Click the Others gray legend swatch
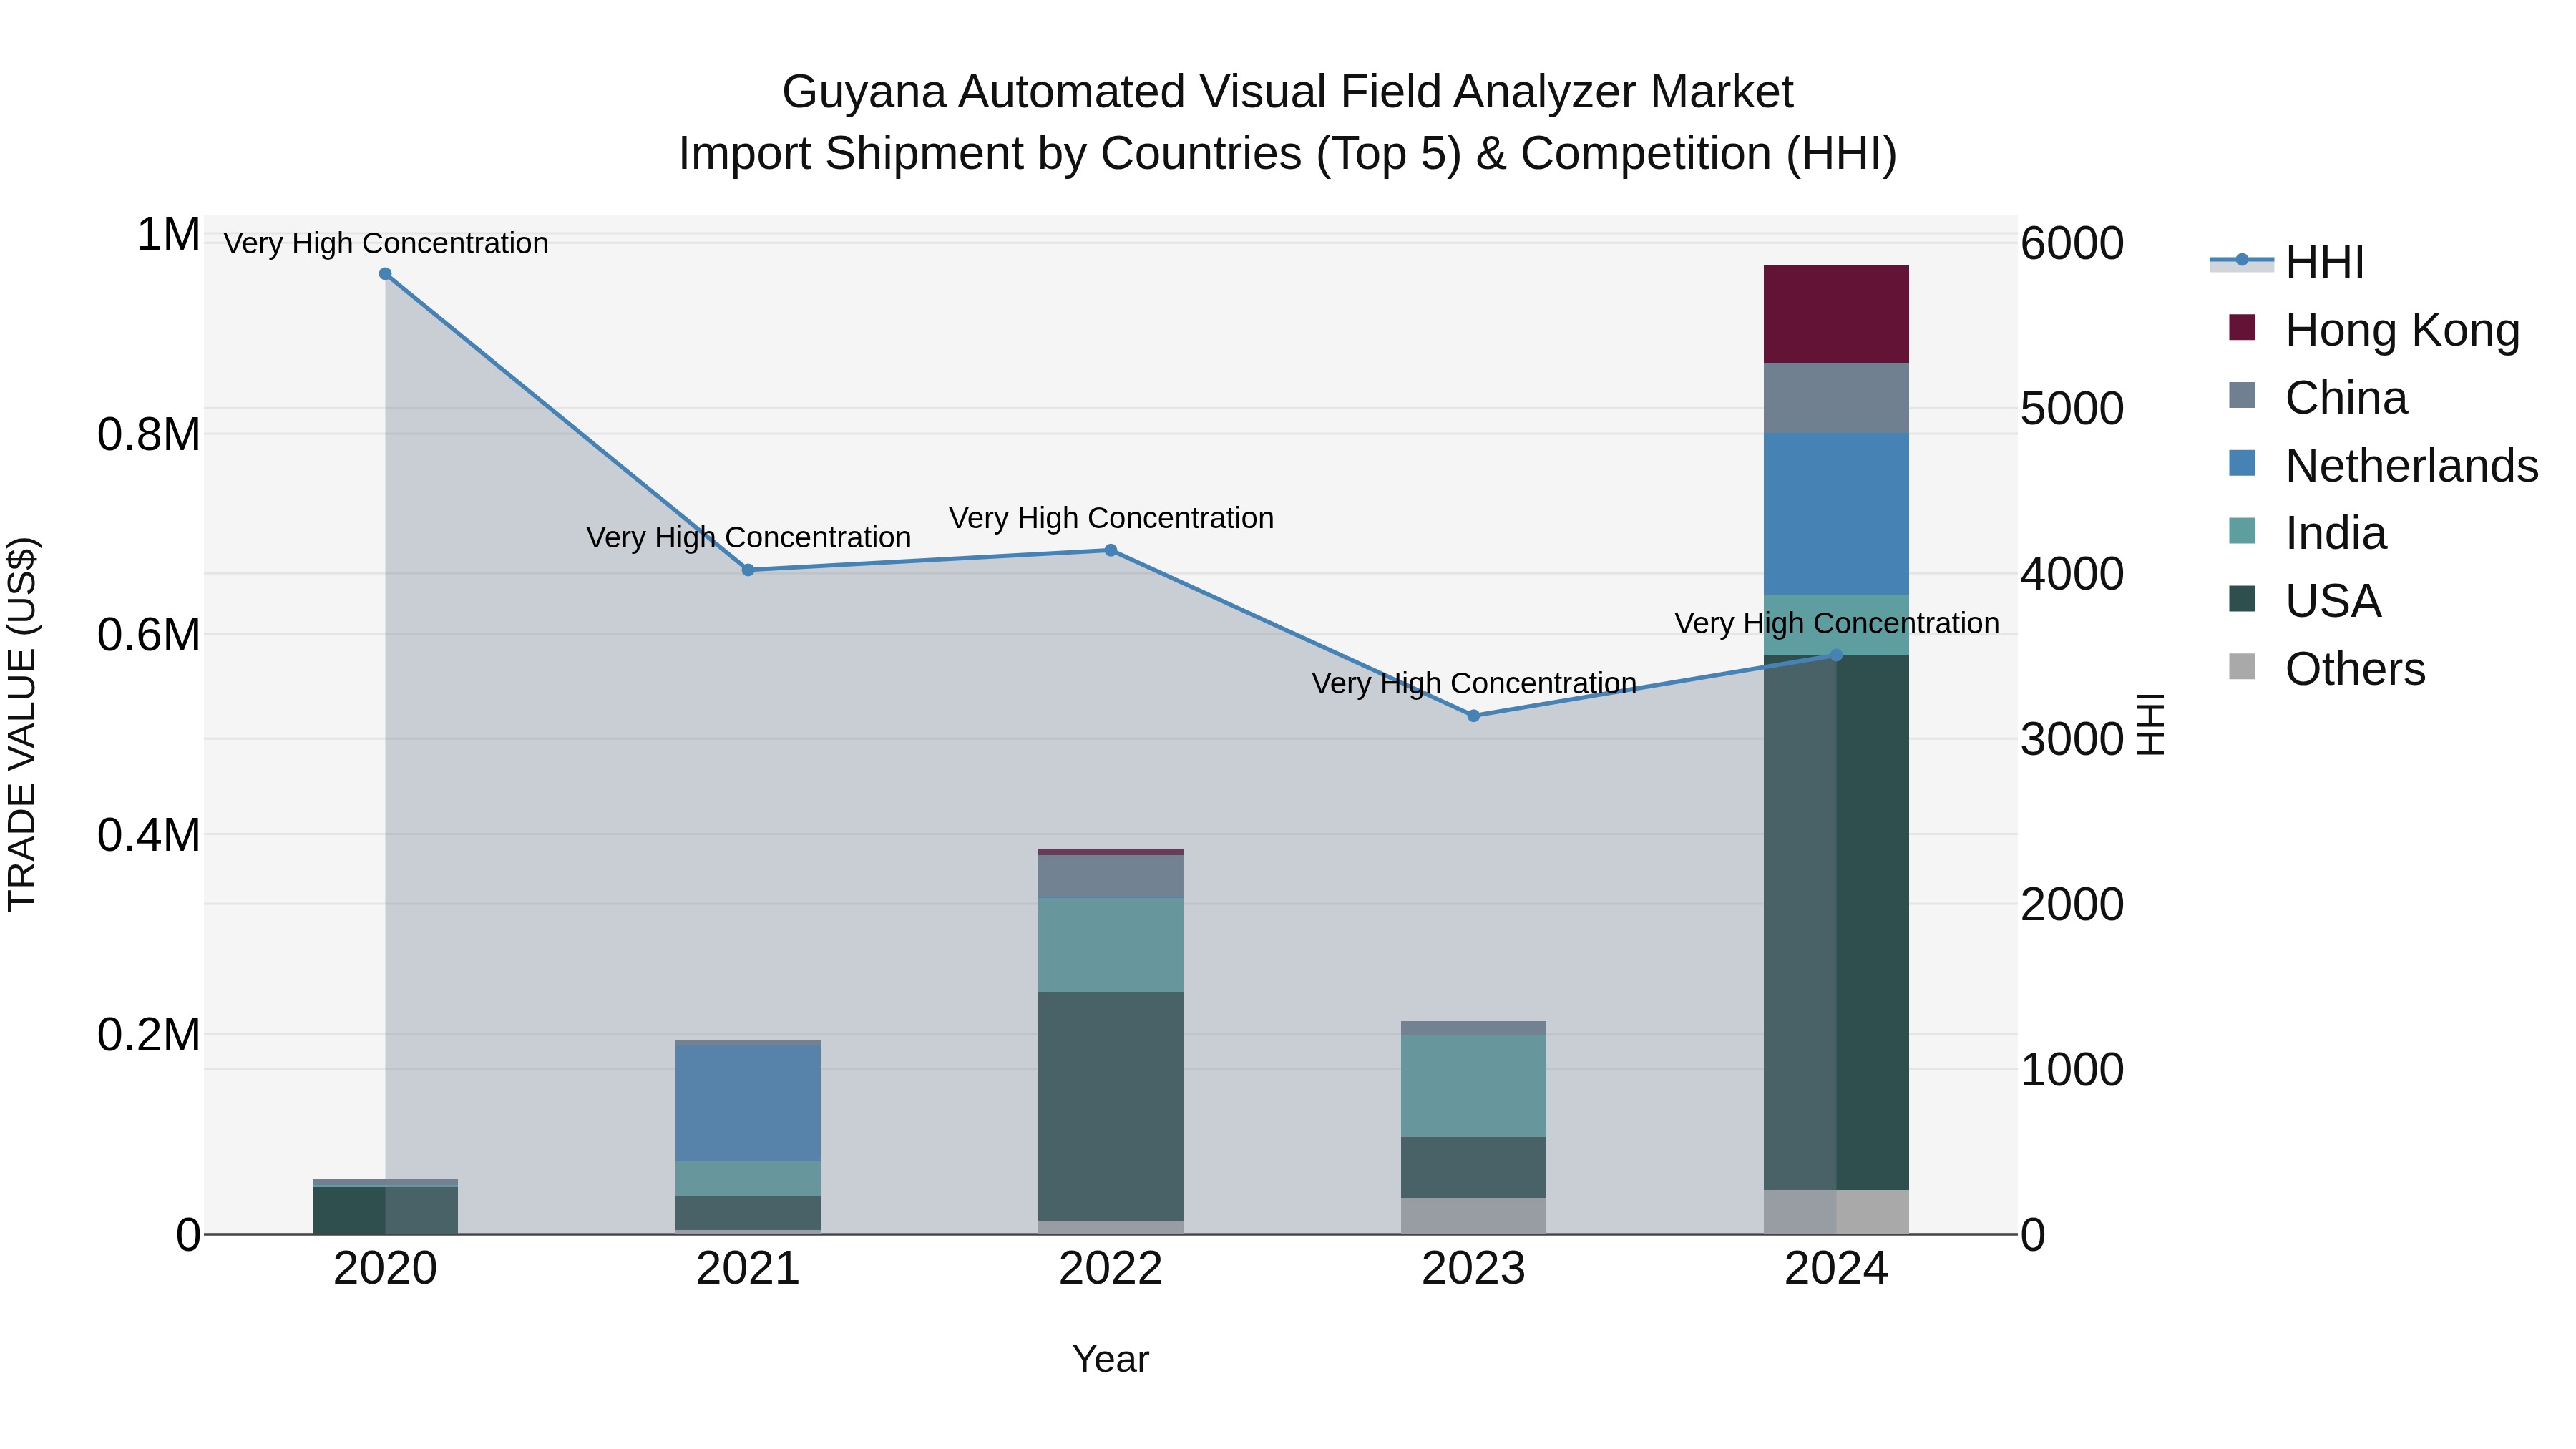The width and height of the screenshot is (2576, 1449). click(x=2242, y=666)
